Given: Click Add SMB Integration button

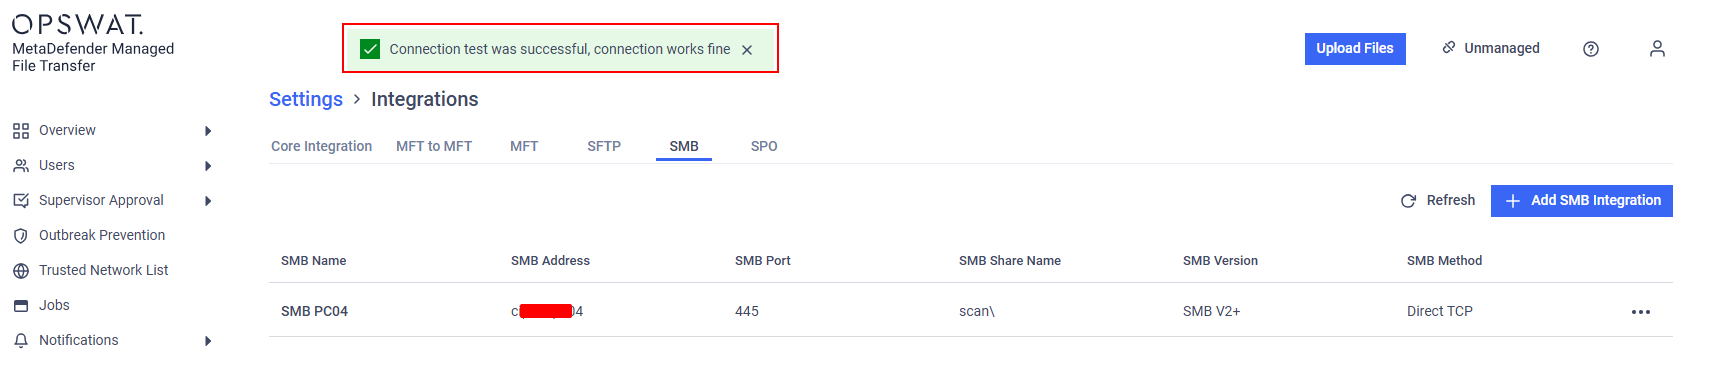Looking at the screenshot, I should (1581, 201).
